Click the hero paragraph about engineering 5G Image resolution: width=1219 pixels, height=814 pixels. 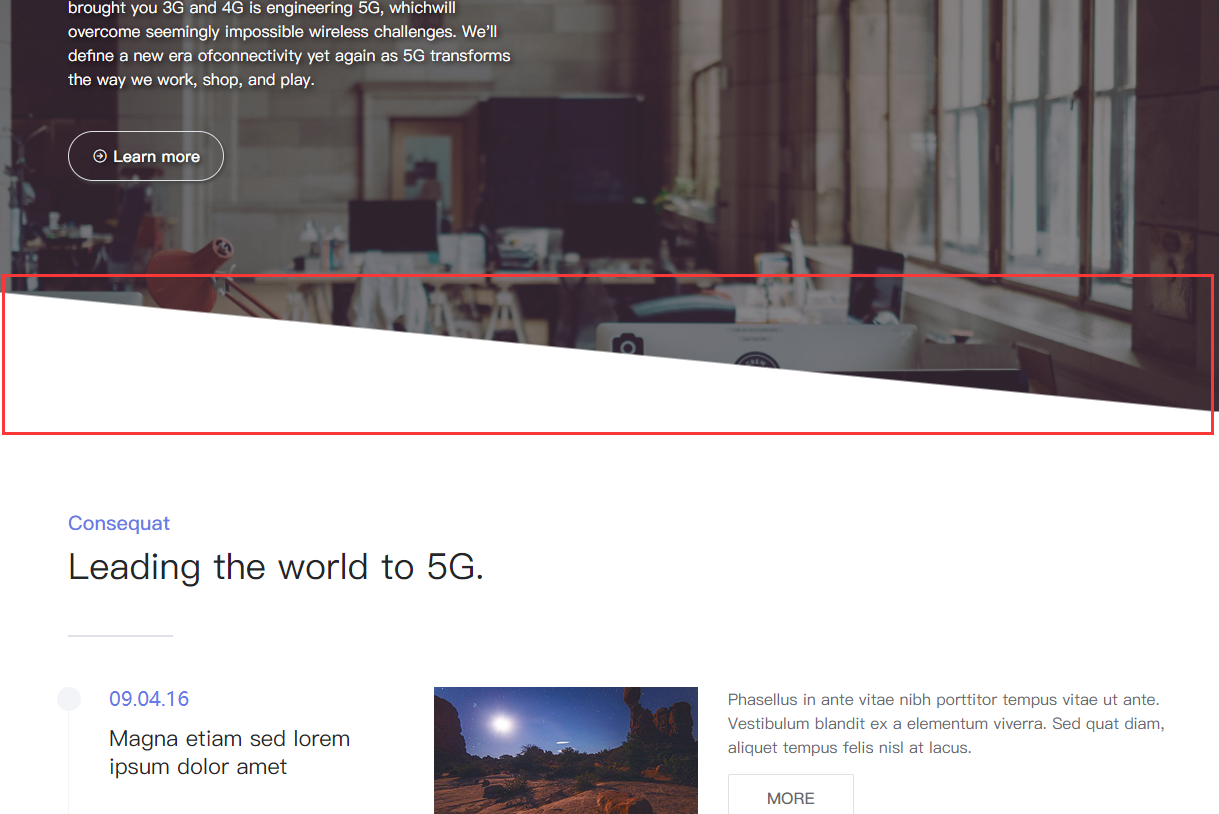tap(290, 44)
